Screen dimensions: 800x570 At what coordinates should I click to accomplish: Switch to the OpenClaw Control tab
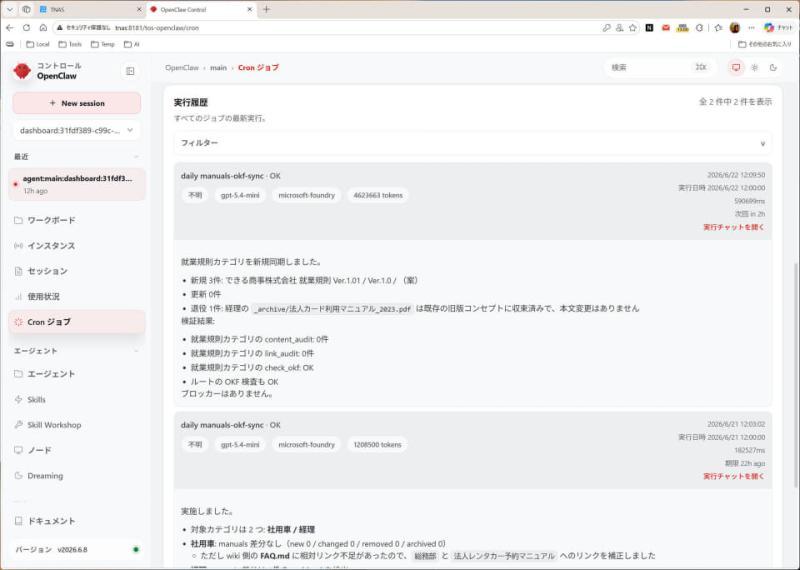point(201,9)
